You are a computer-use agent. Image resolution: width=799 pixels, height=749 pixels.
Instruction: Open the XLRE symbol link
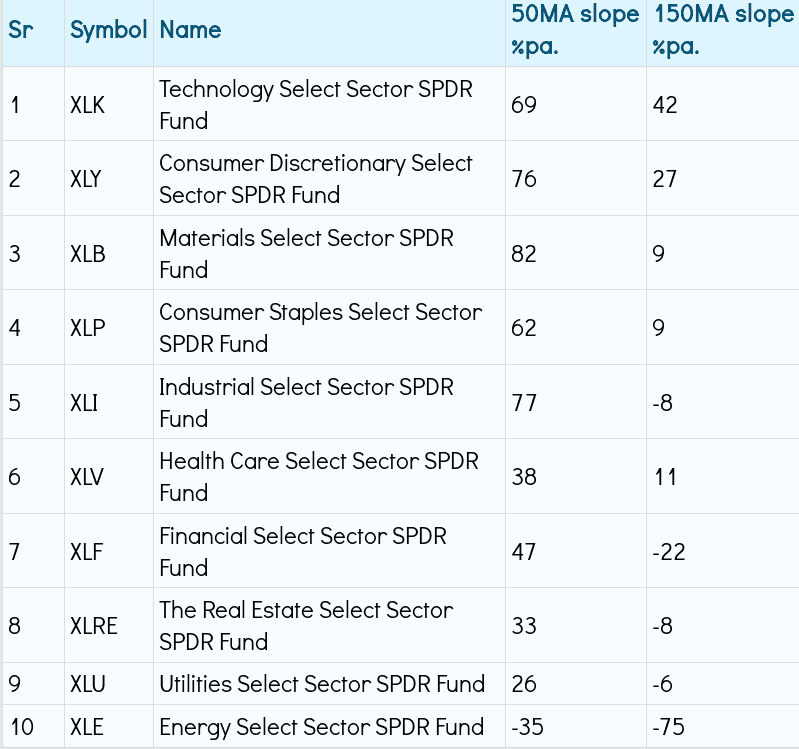tap(94, 626)
